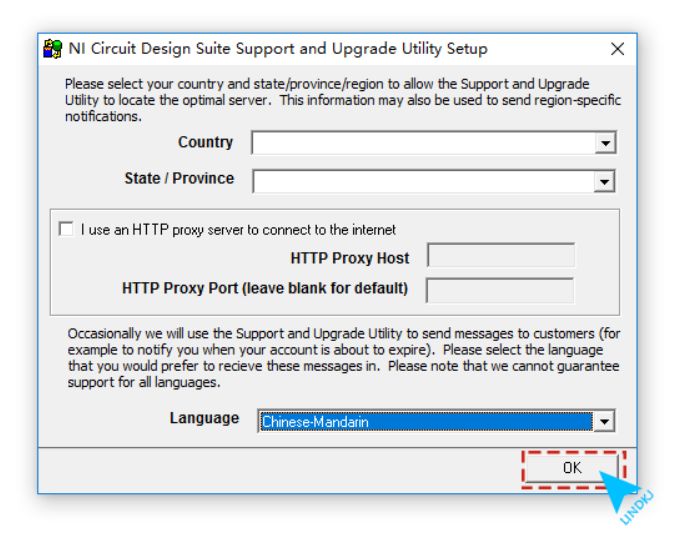Click the State / Province label text
Screen dimensions: 681x539
[179, 179]
